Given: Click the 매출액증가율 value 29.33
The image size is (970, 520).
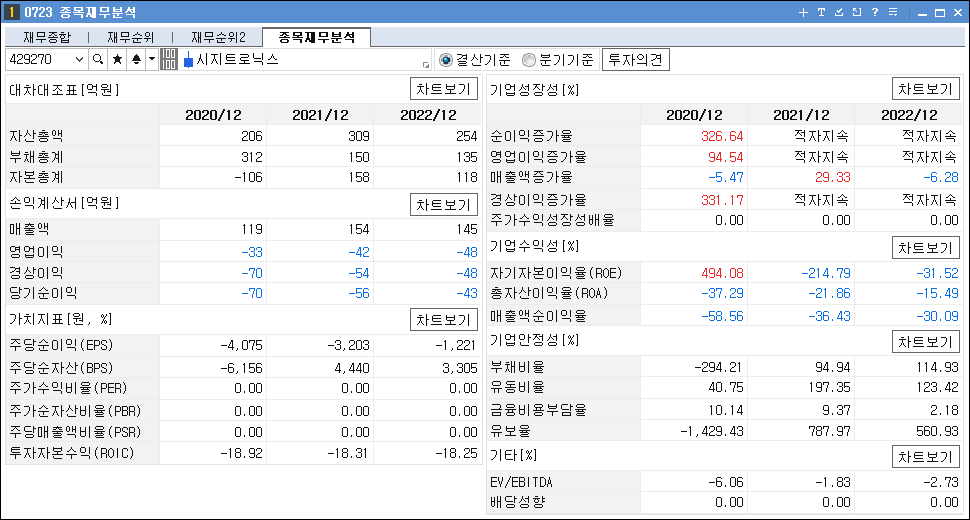Looking at the screenshot, I should pyautogui.click(x=833, y=177).
